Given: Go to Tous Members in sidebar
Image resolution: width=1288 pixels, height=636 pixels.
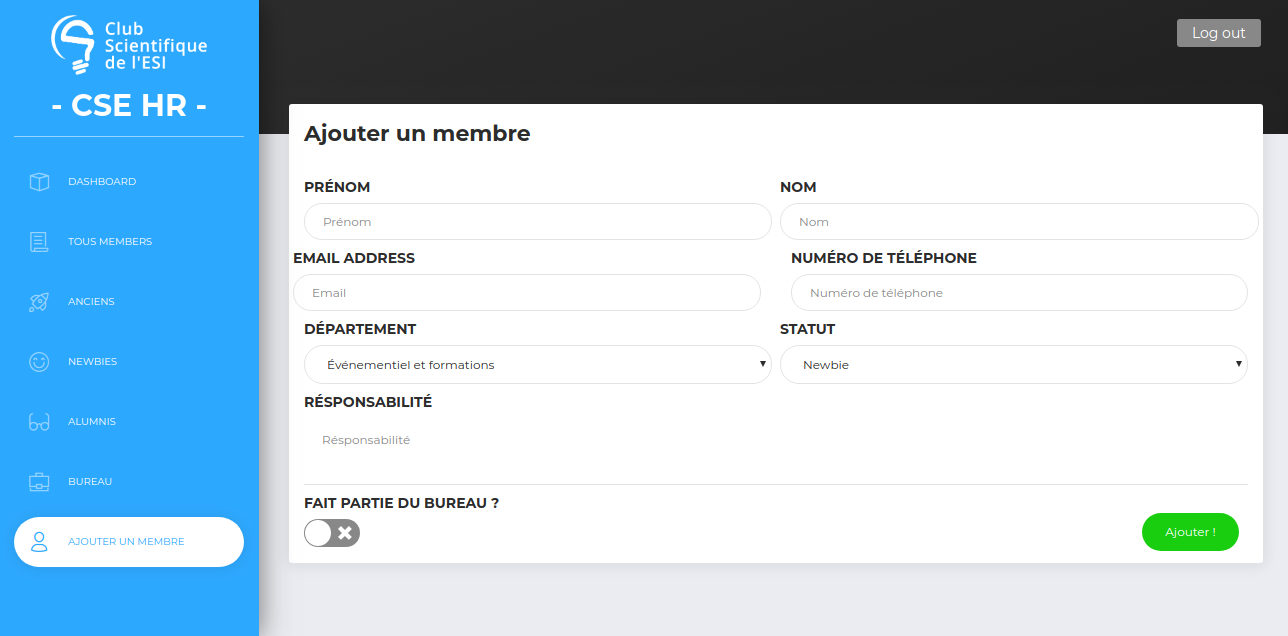Looking at the screenshot, I should (x=129, y=242).
